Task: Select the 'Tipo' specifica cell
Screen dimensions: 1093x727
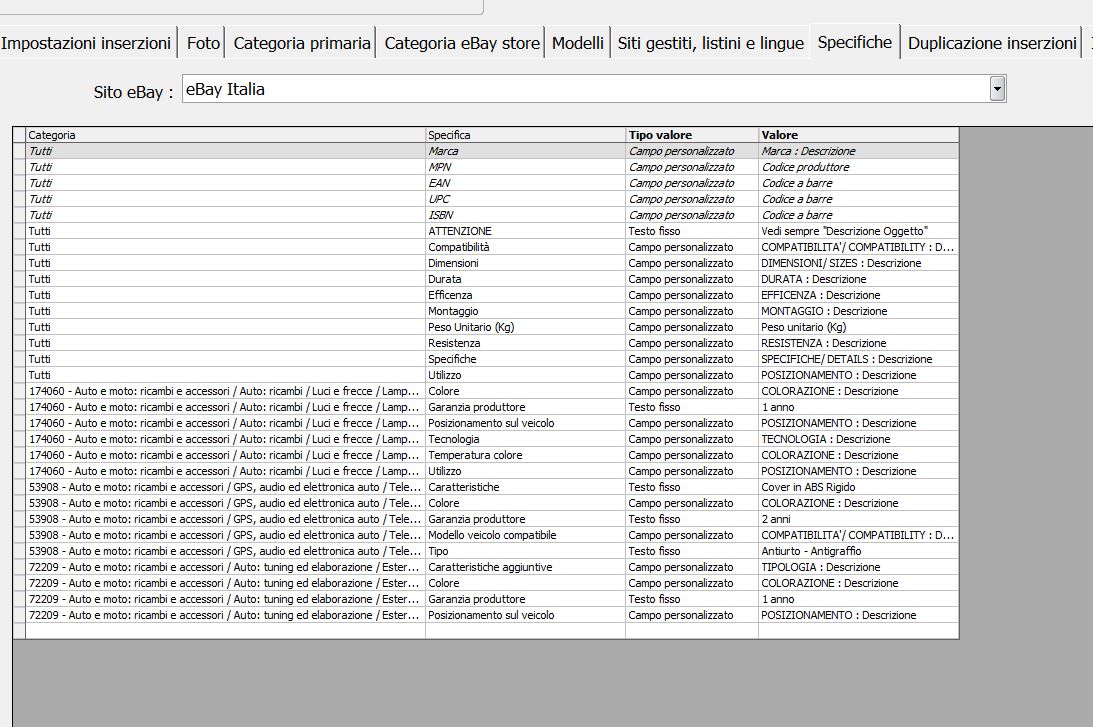Action: [526, 552]
